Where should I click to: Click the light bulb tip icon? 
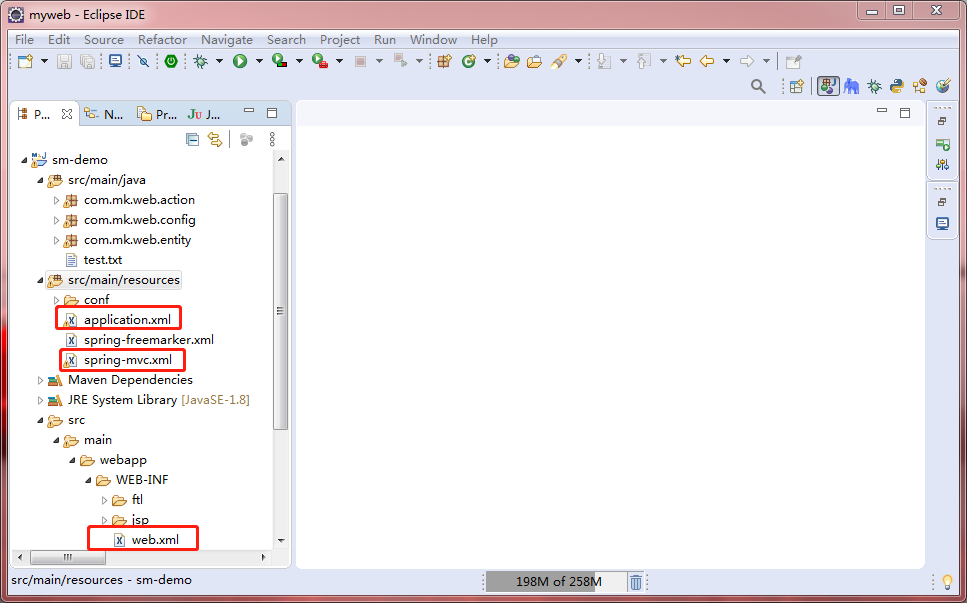[948, 581]
